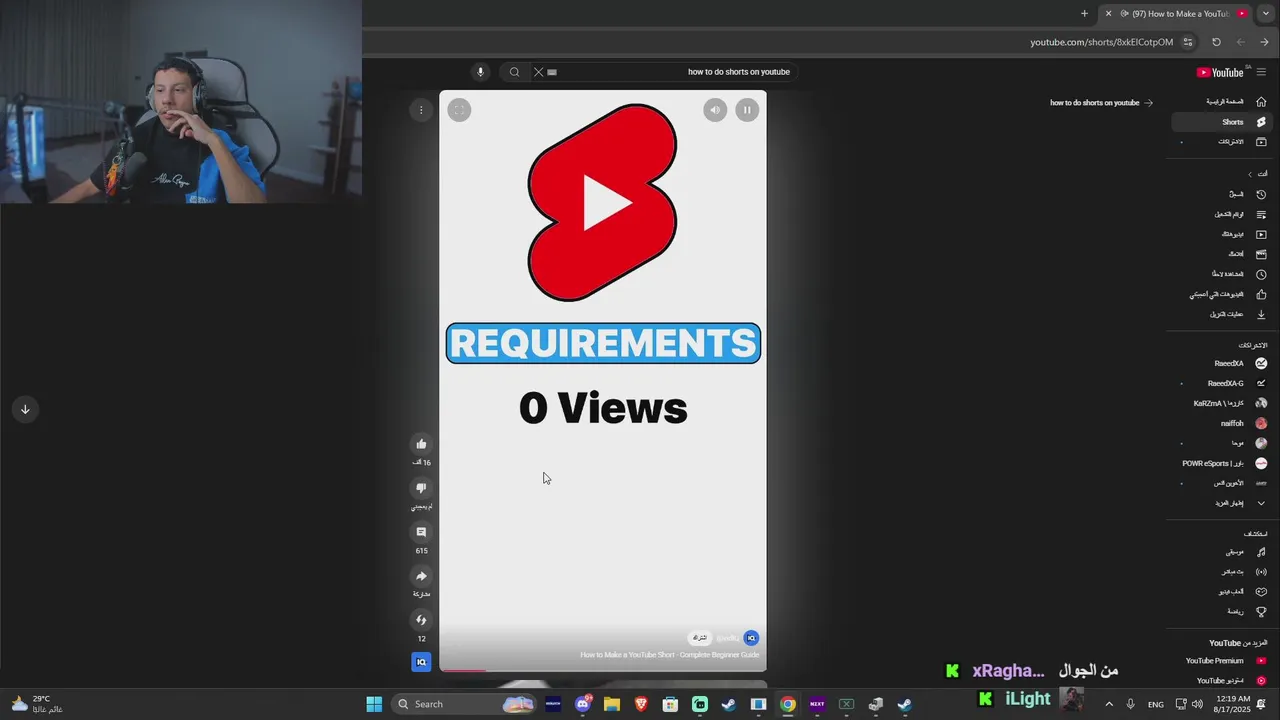
Task: Open watch History in sidebar
Action: click(1221, 194)
